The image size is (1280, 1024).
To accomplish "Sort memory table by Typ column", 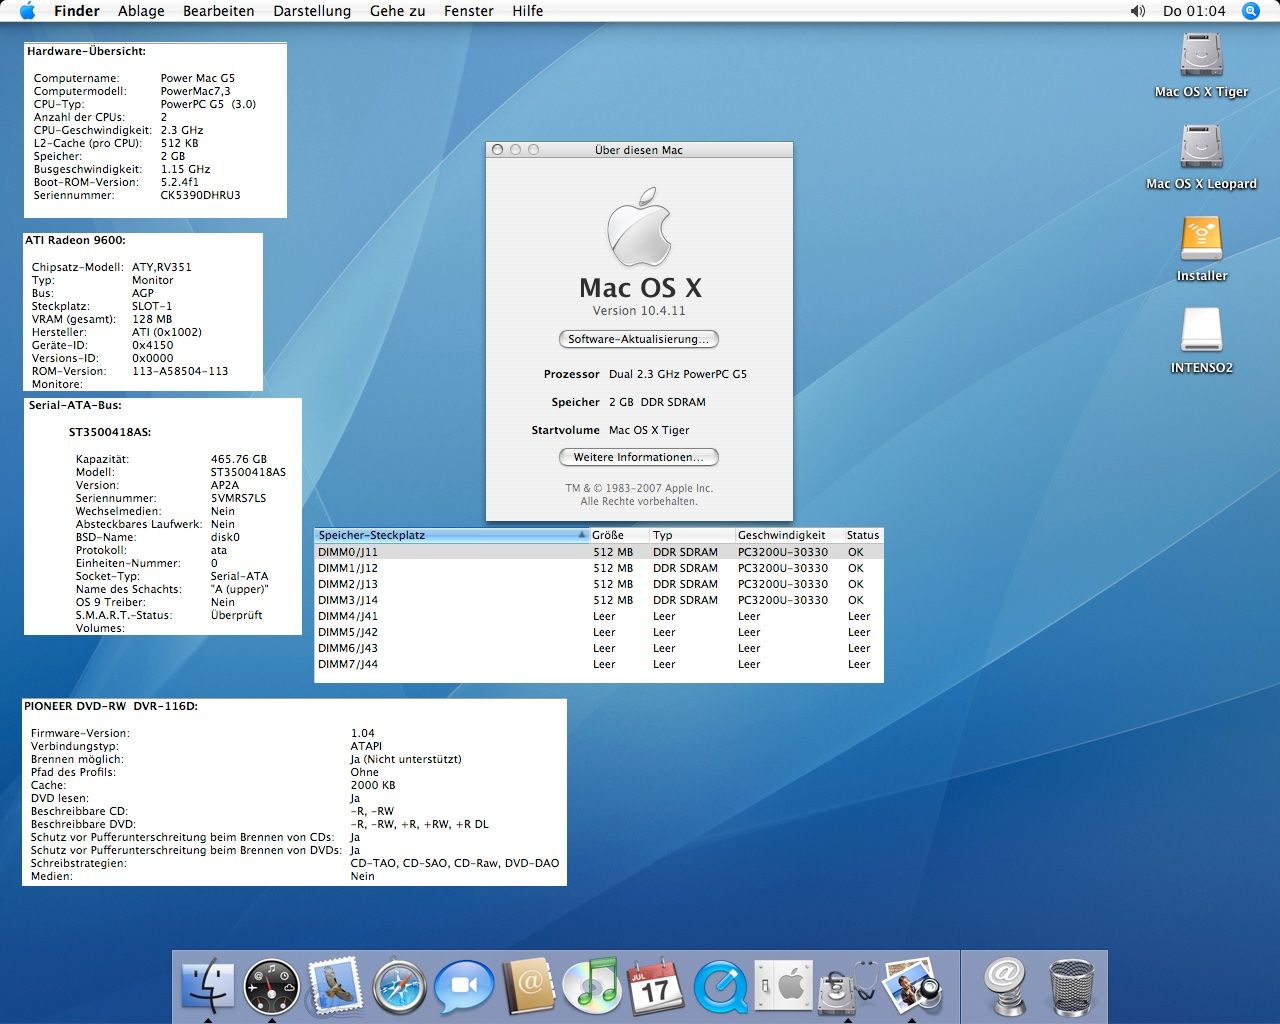I will (692, 535).
